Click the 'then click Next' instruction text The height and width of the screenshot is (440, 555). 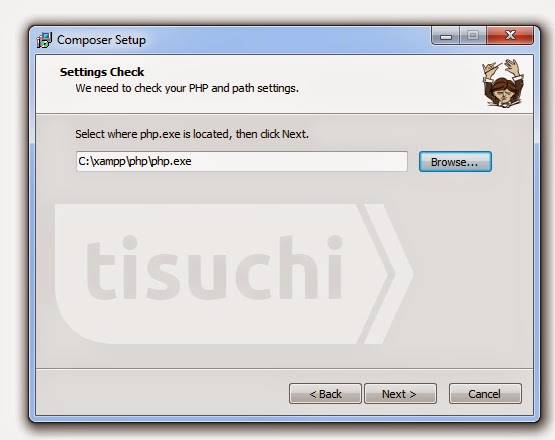[x=272, y=134]
